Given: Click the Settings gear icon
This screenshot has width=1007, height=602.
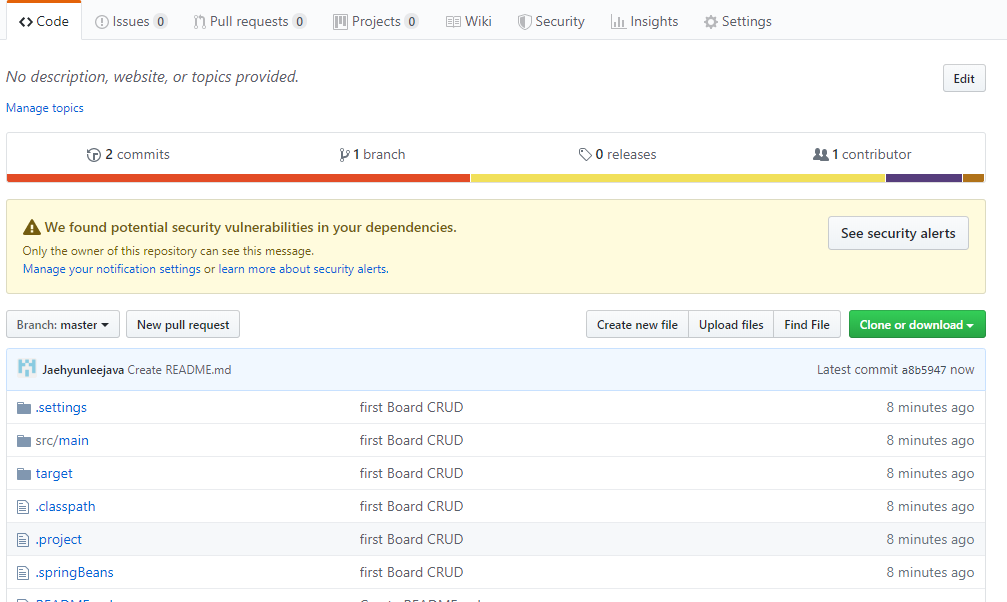Looking at the screenshot, I should pyautogui.click(x=710, y=22).
